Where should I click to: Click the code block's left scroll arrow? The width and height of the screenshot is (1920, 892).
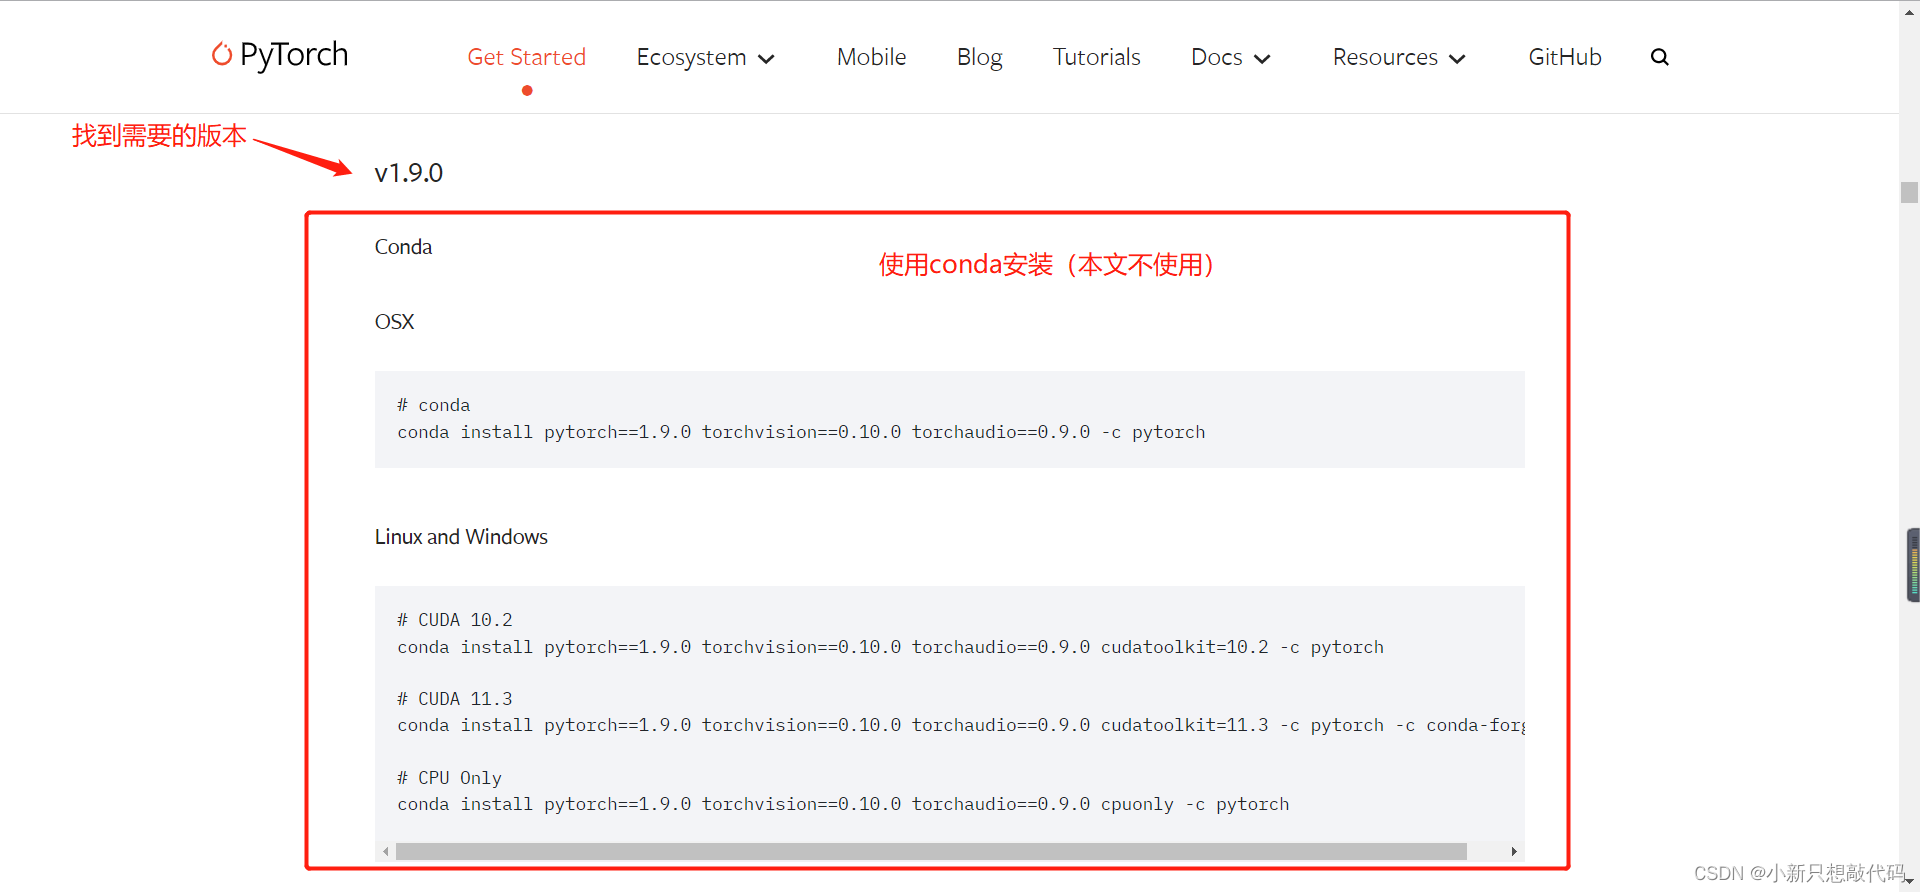click(386, 852)
